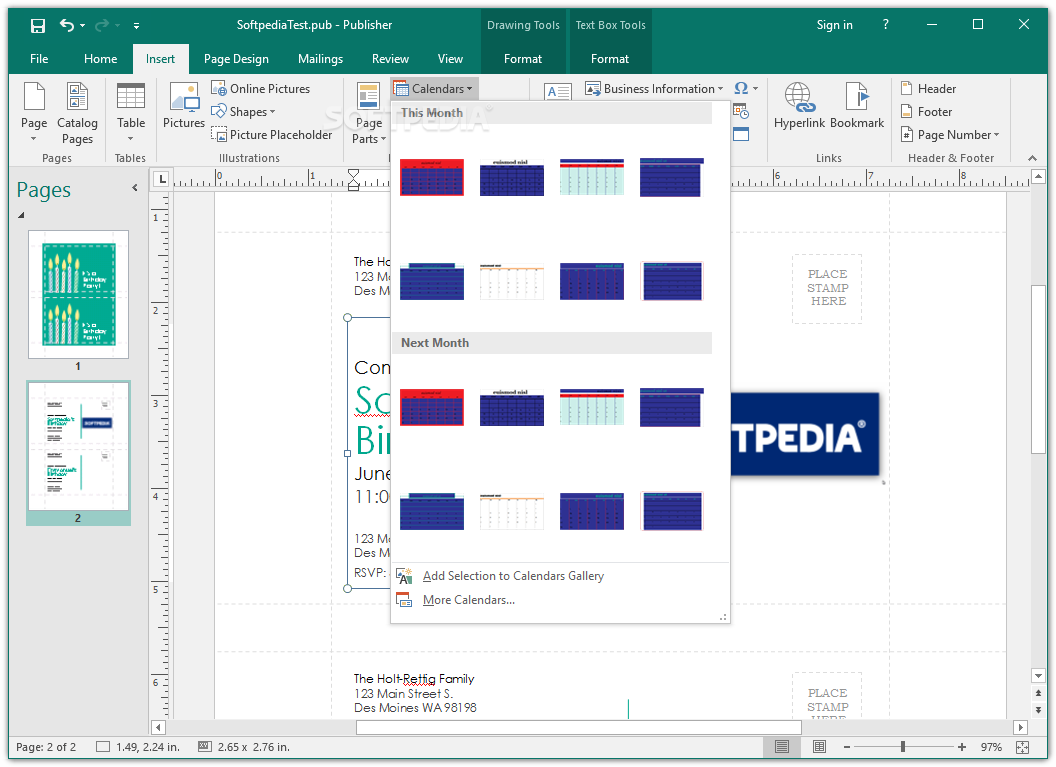Switch to the Page Design tab
Image resolution: width=1056 pixels, height=767 pixels.
coord(236,59)
